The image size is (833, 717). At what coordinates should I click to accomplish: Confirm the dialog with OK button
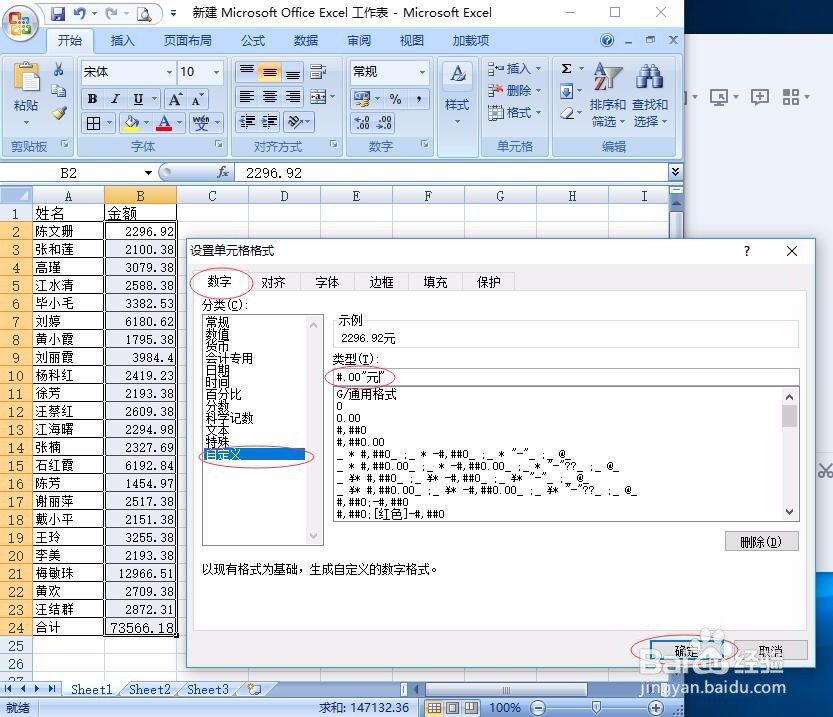point(686,651)
